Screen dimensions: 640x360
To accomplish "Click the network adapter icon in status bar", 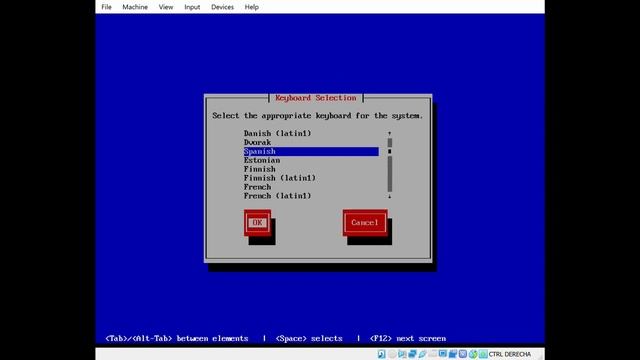I will coord(412,354).
